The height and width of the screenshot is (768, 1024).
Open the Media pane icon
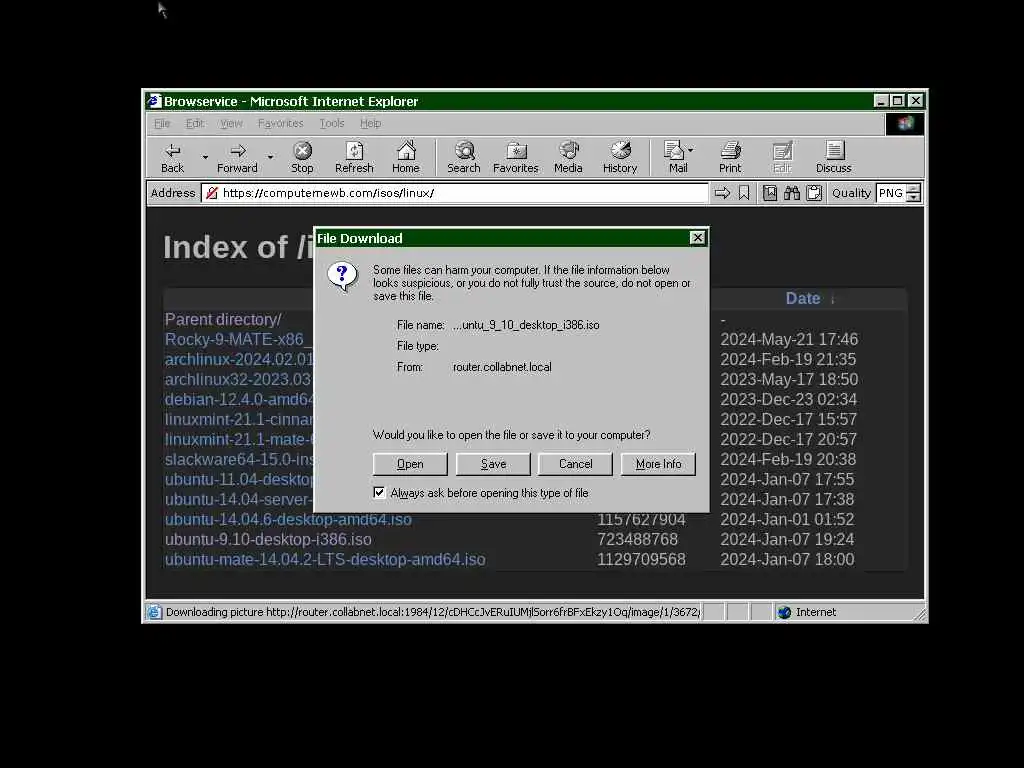pos(568,151)
